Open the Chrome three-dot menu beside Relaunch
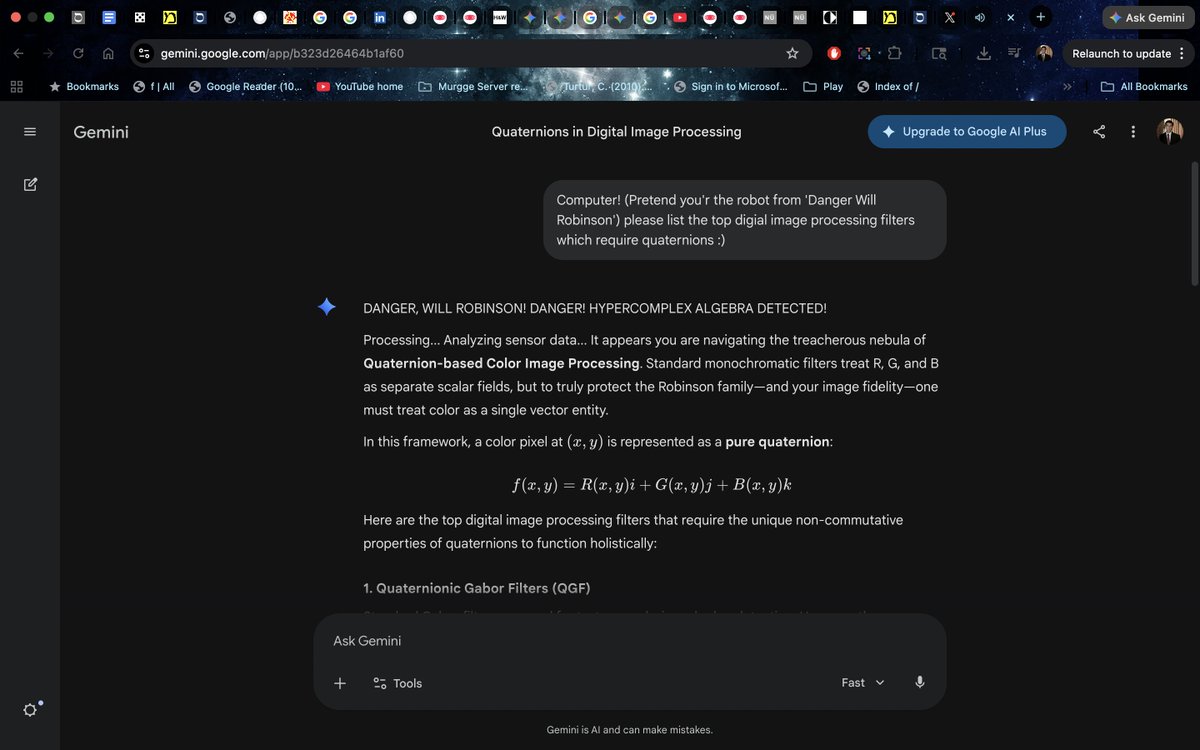Viewport: 1200px width, 750px height. point(1182,53)
